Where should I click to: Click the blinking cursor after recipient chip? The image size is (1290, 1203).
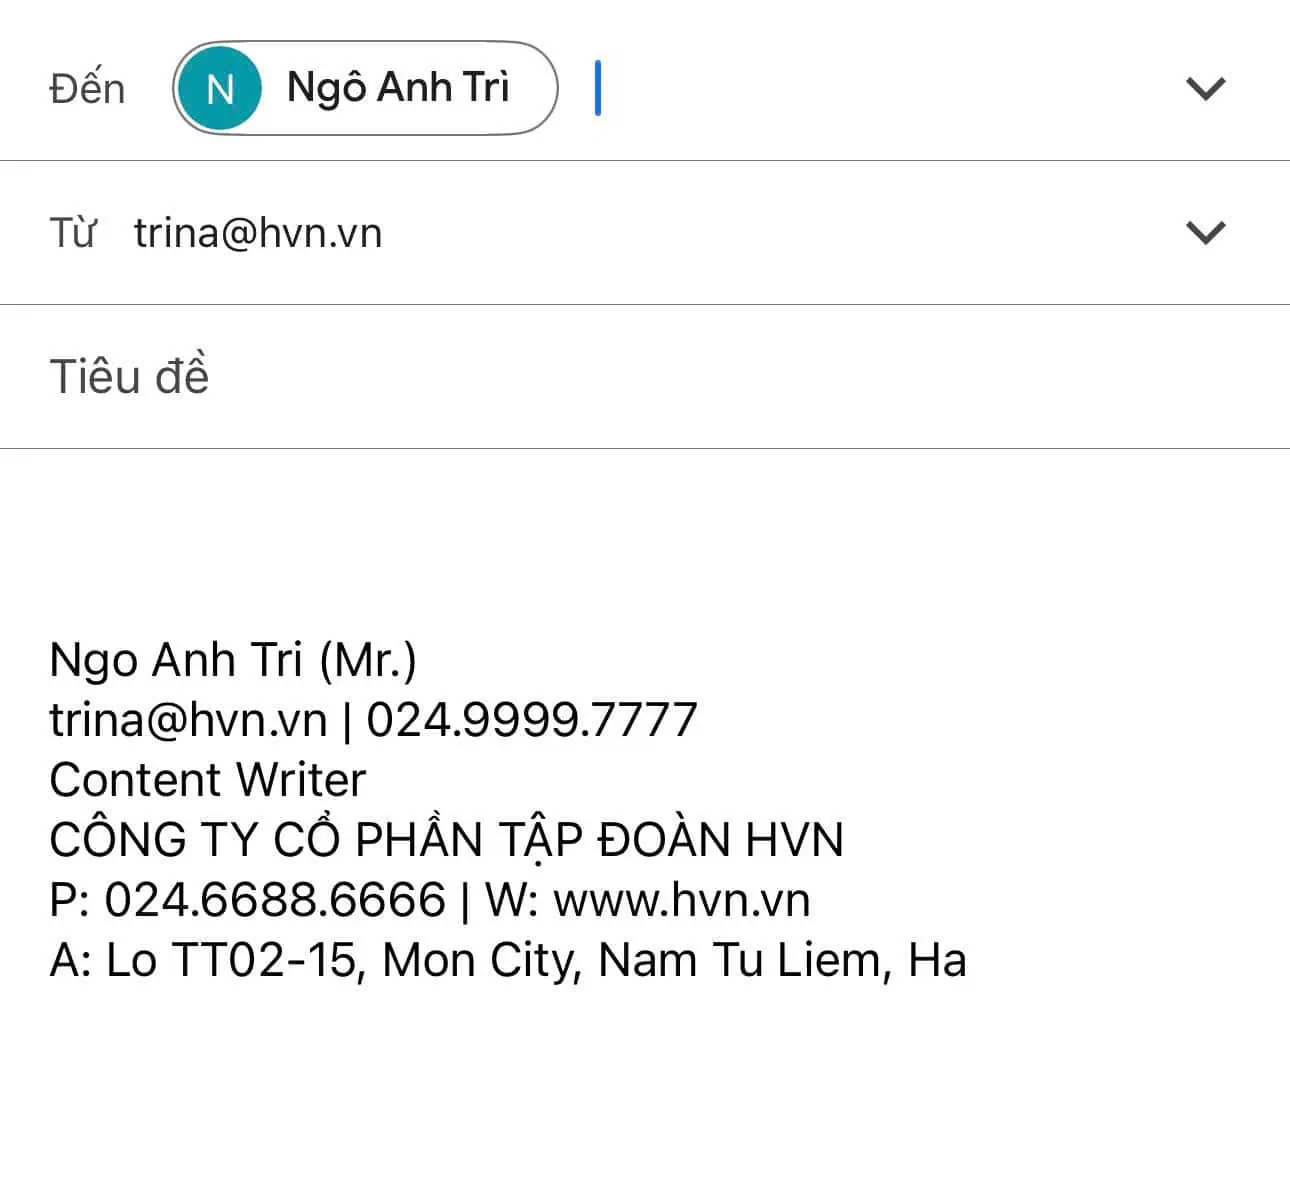(x=598, y=88)
